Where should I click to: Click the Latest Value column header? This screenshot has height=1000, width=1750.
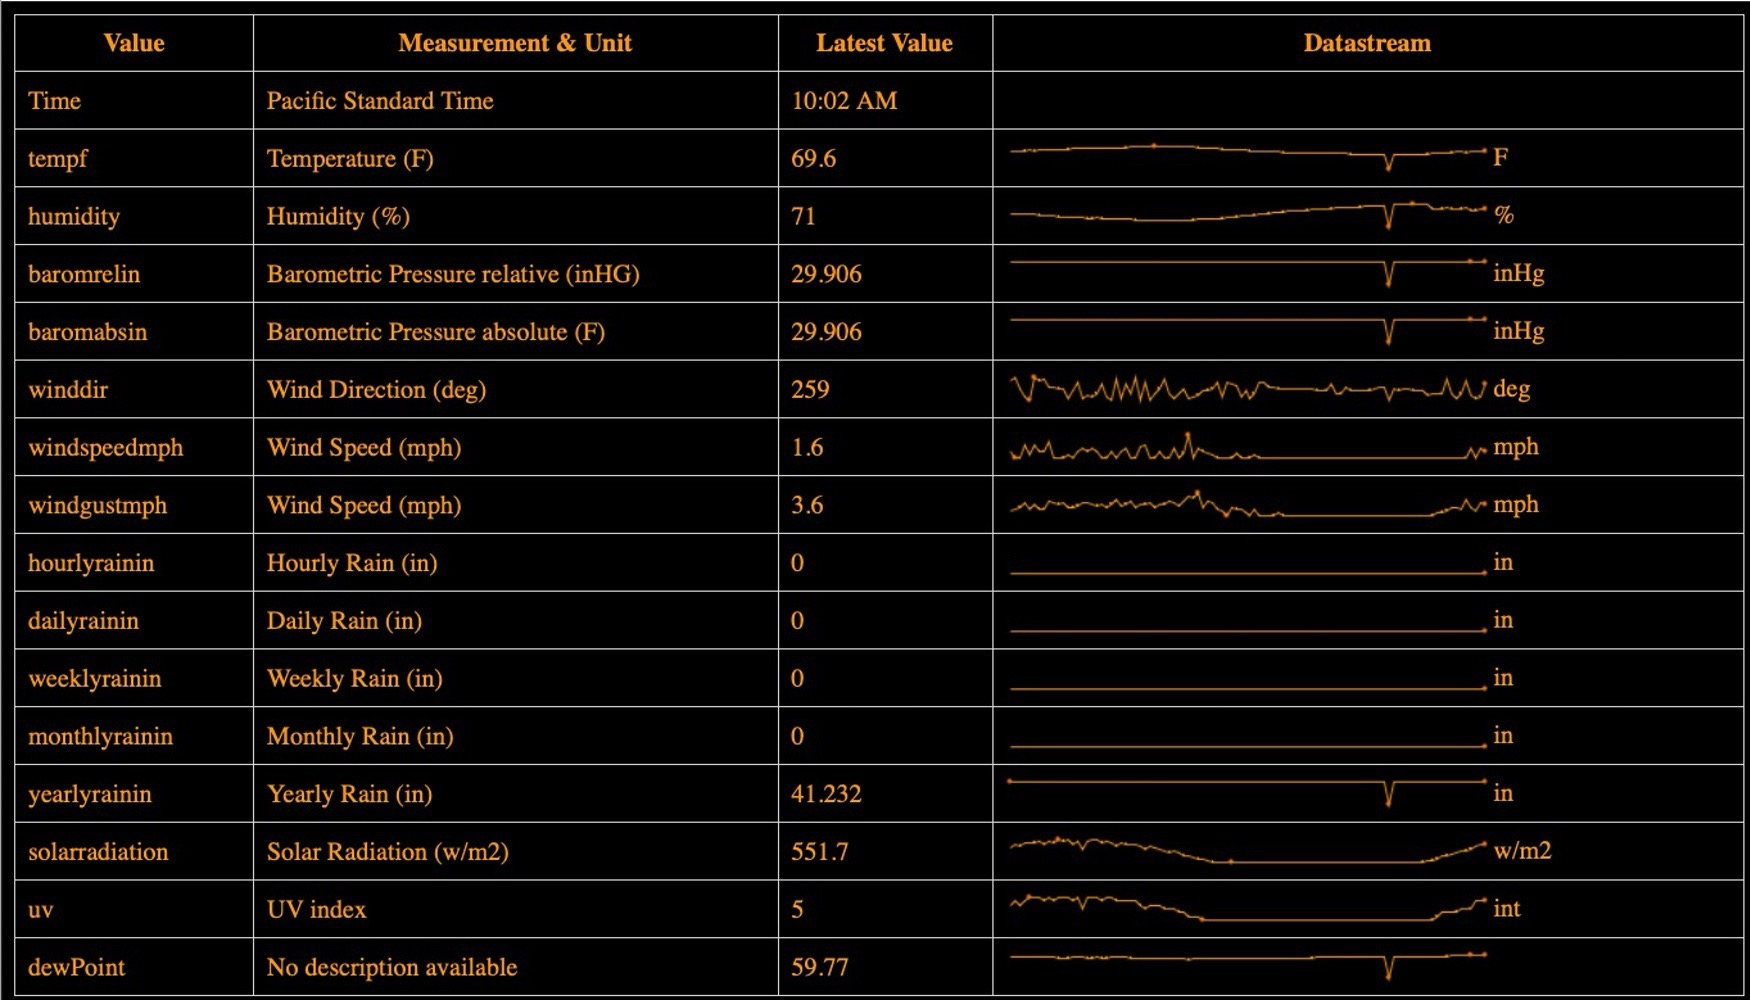pos(884,43)
